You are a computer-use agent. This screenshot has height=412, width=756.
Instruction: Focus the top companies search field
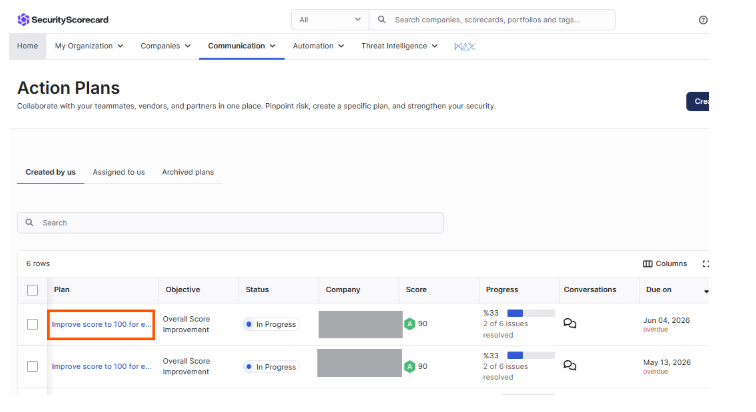492,20
